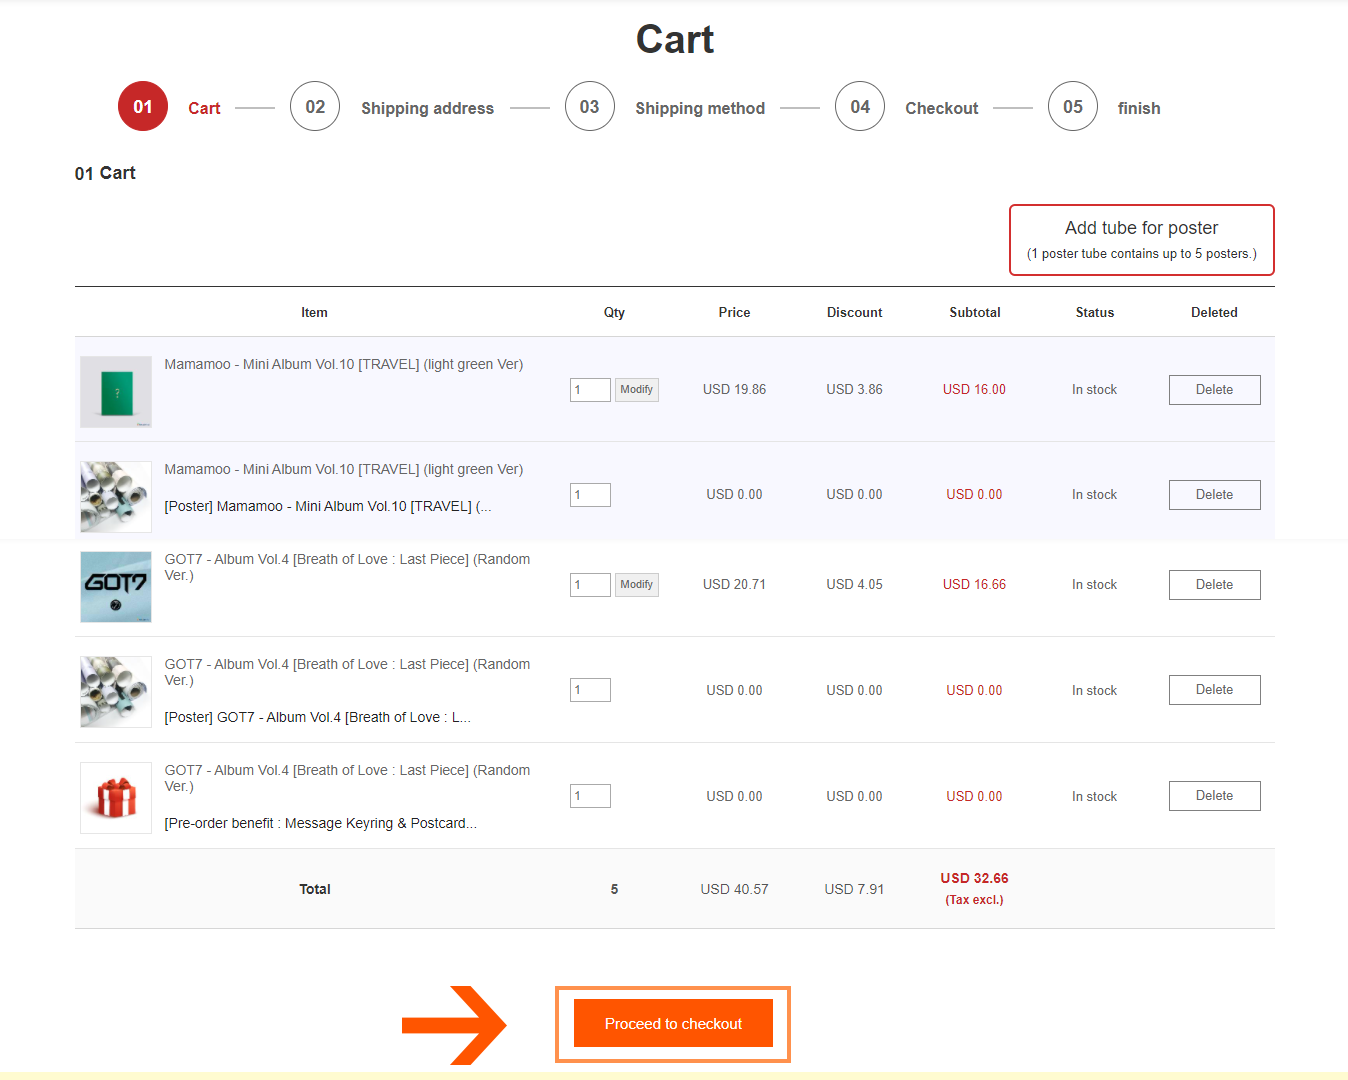
Task: Click the 01 Cart step circle
Action: coord(143,106)
